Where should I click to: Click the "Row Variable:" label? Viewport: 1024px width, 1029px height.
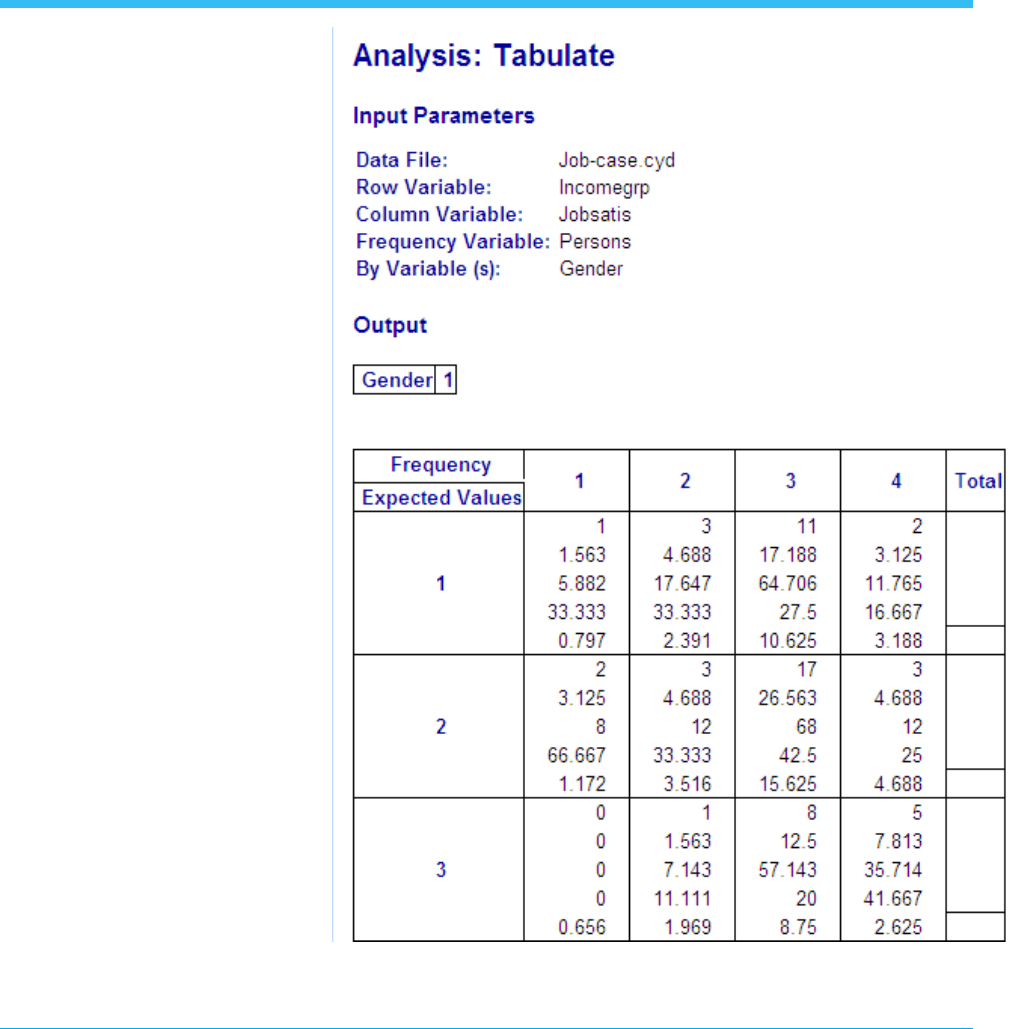point(423,187)
